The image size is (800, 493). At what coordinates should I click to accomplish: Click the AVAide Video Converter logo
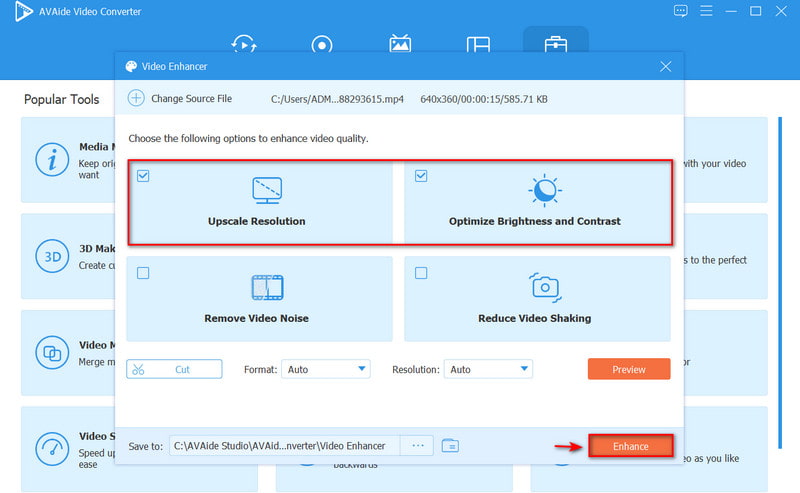pyautogui.click(x=23, y=11)
